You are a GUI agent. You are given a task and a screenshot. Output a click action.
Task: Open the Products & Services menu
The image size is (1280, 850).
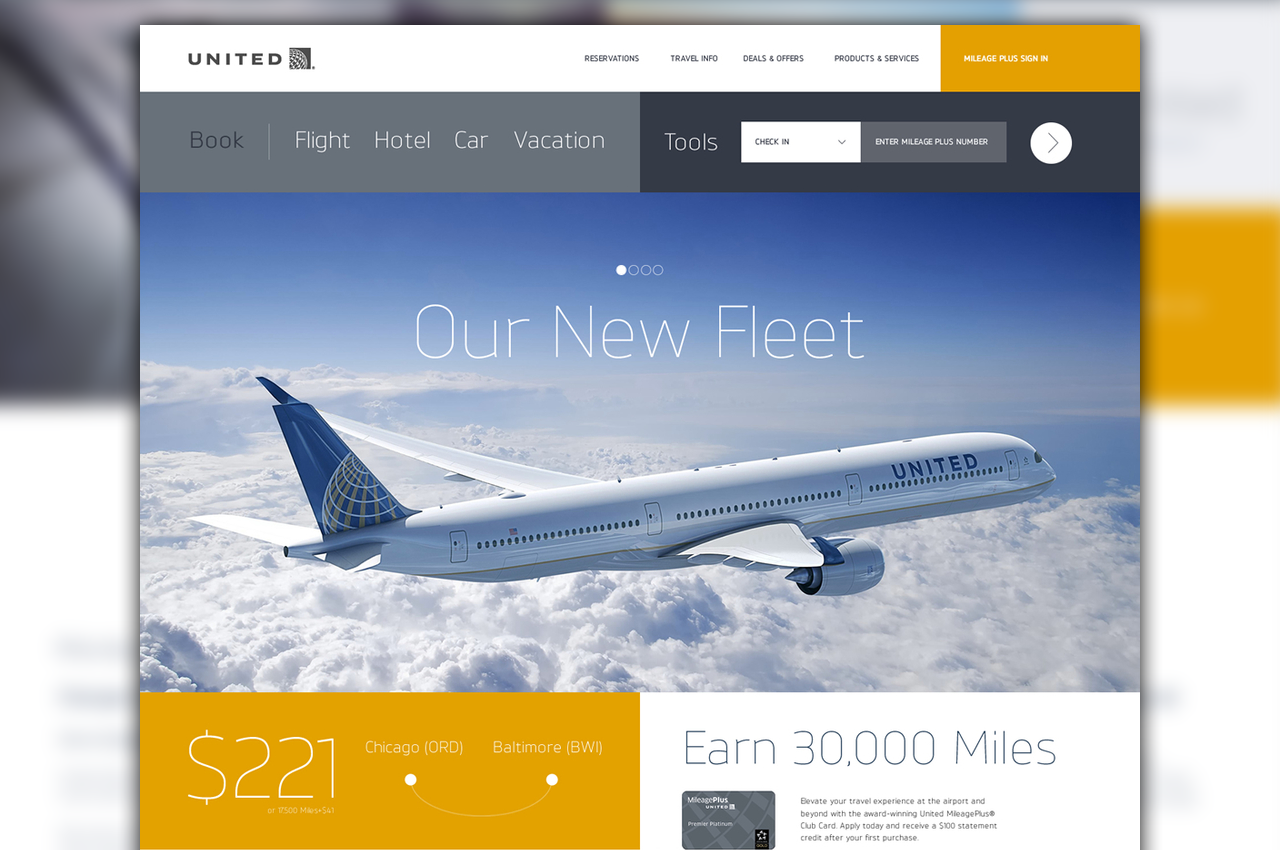876,59
